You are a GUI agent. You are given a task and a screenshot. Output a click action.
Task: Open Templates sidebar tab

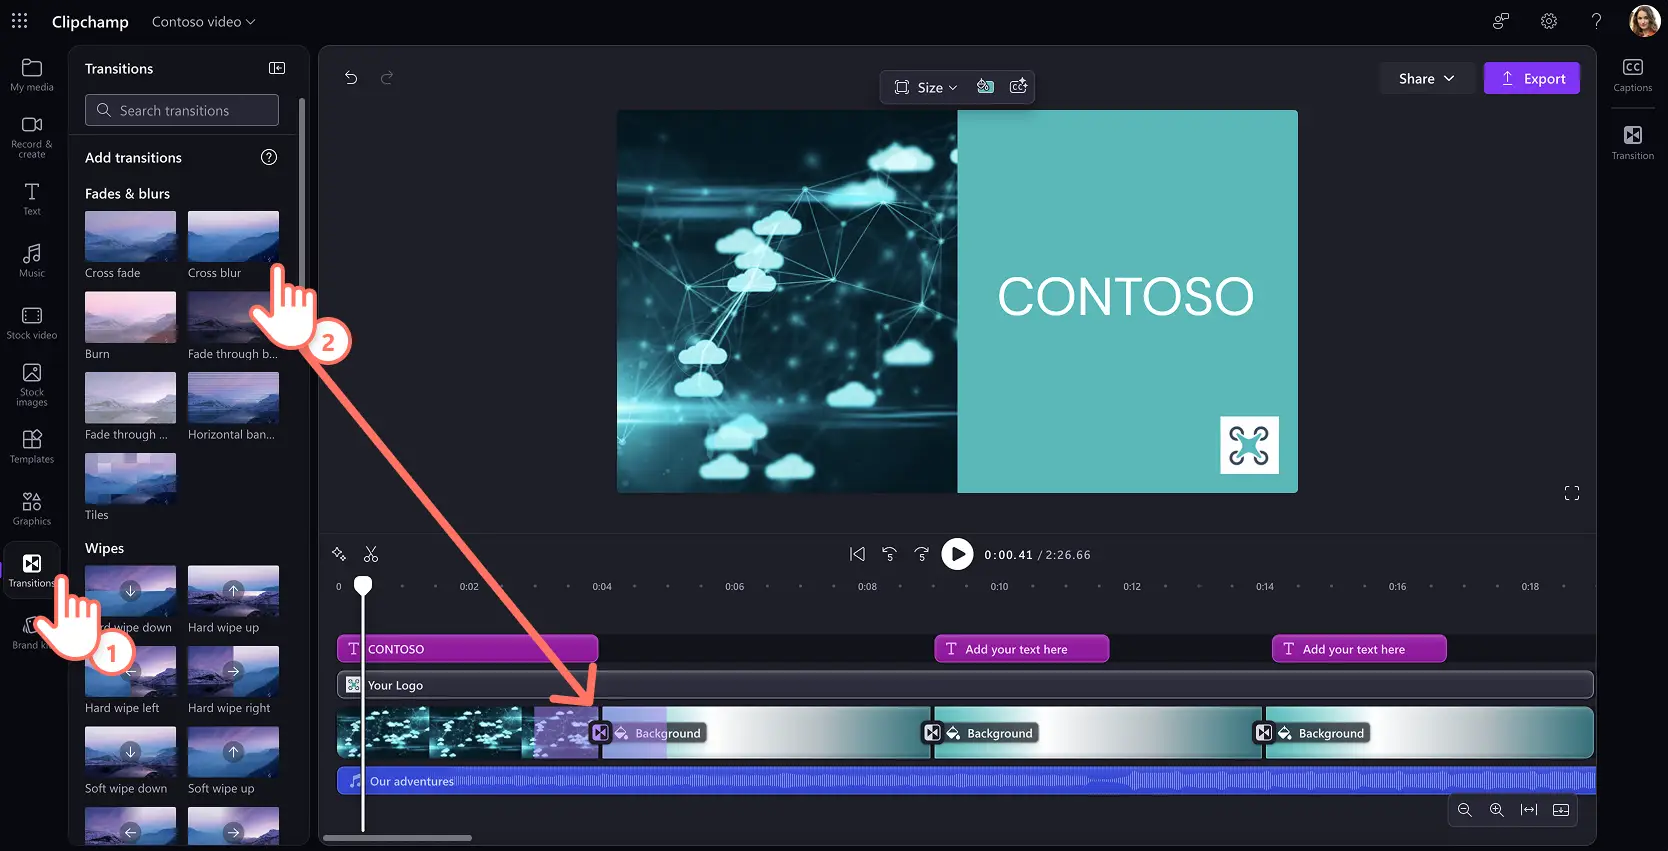click(x=32, y=446)
